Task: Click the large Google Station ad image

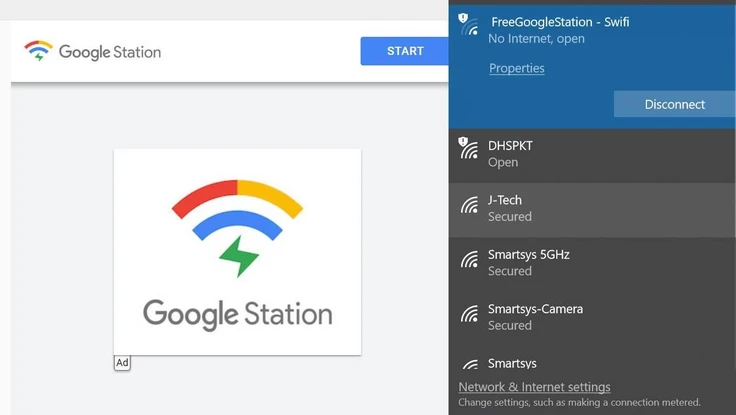Action: coord(238,252)
